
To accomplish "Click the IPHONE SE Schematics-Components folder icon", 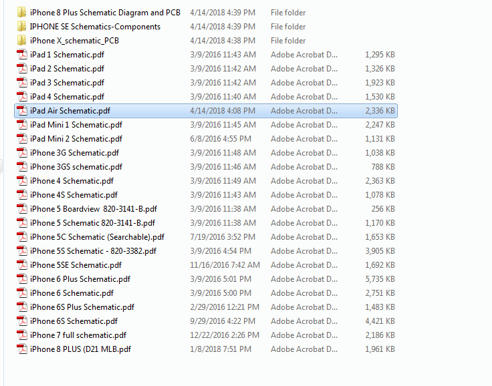I will coord(22,27).
